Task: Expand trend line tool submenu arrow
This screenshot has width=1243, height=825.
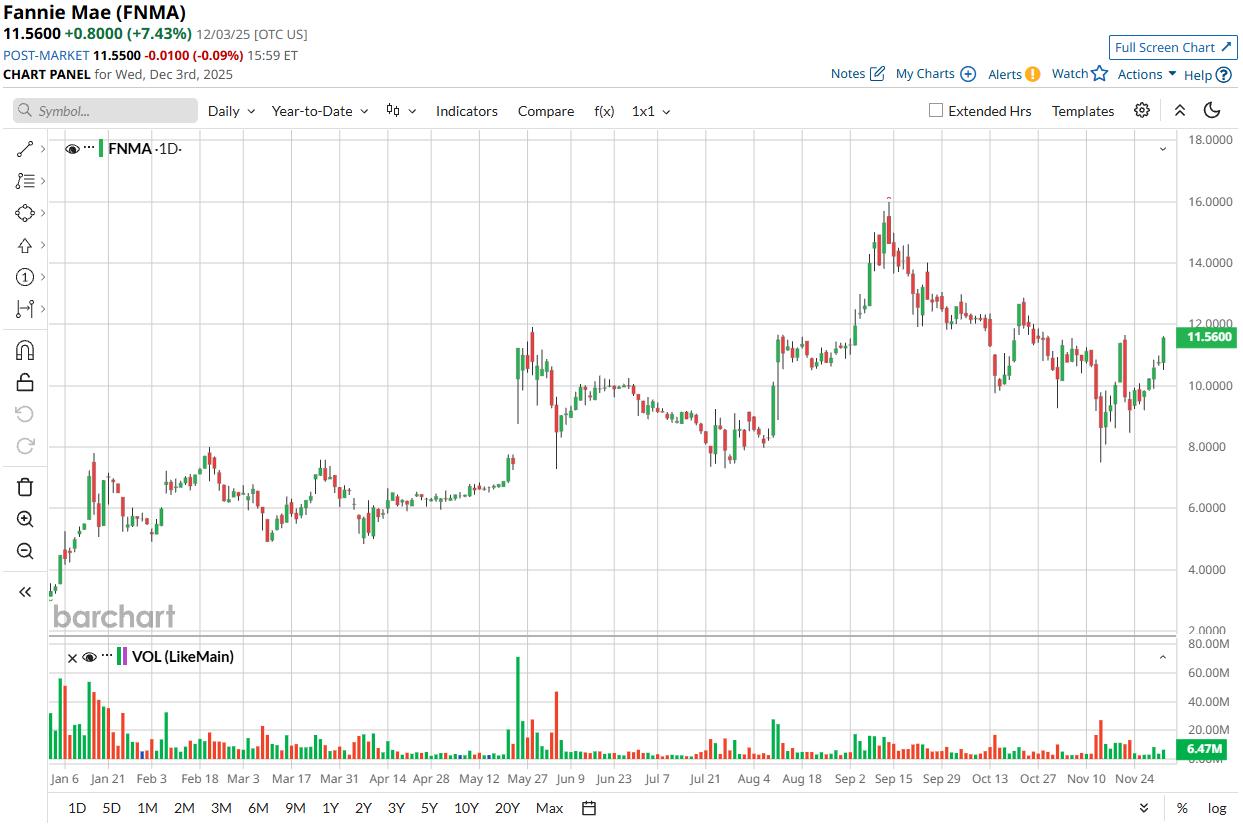Action: (x=42, y=150)
